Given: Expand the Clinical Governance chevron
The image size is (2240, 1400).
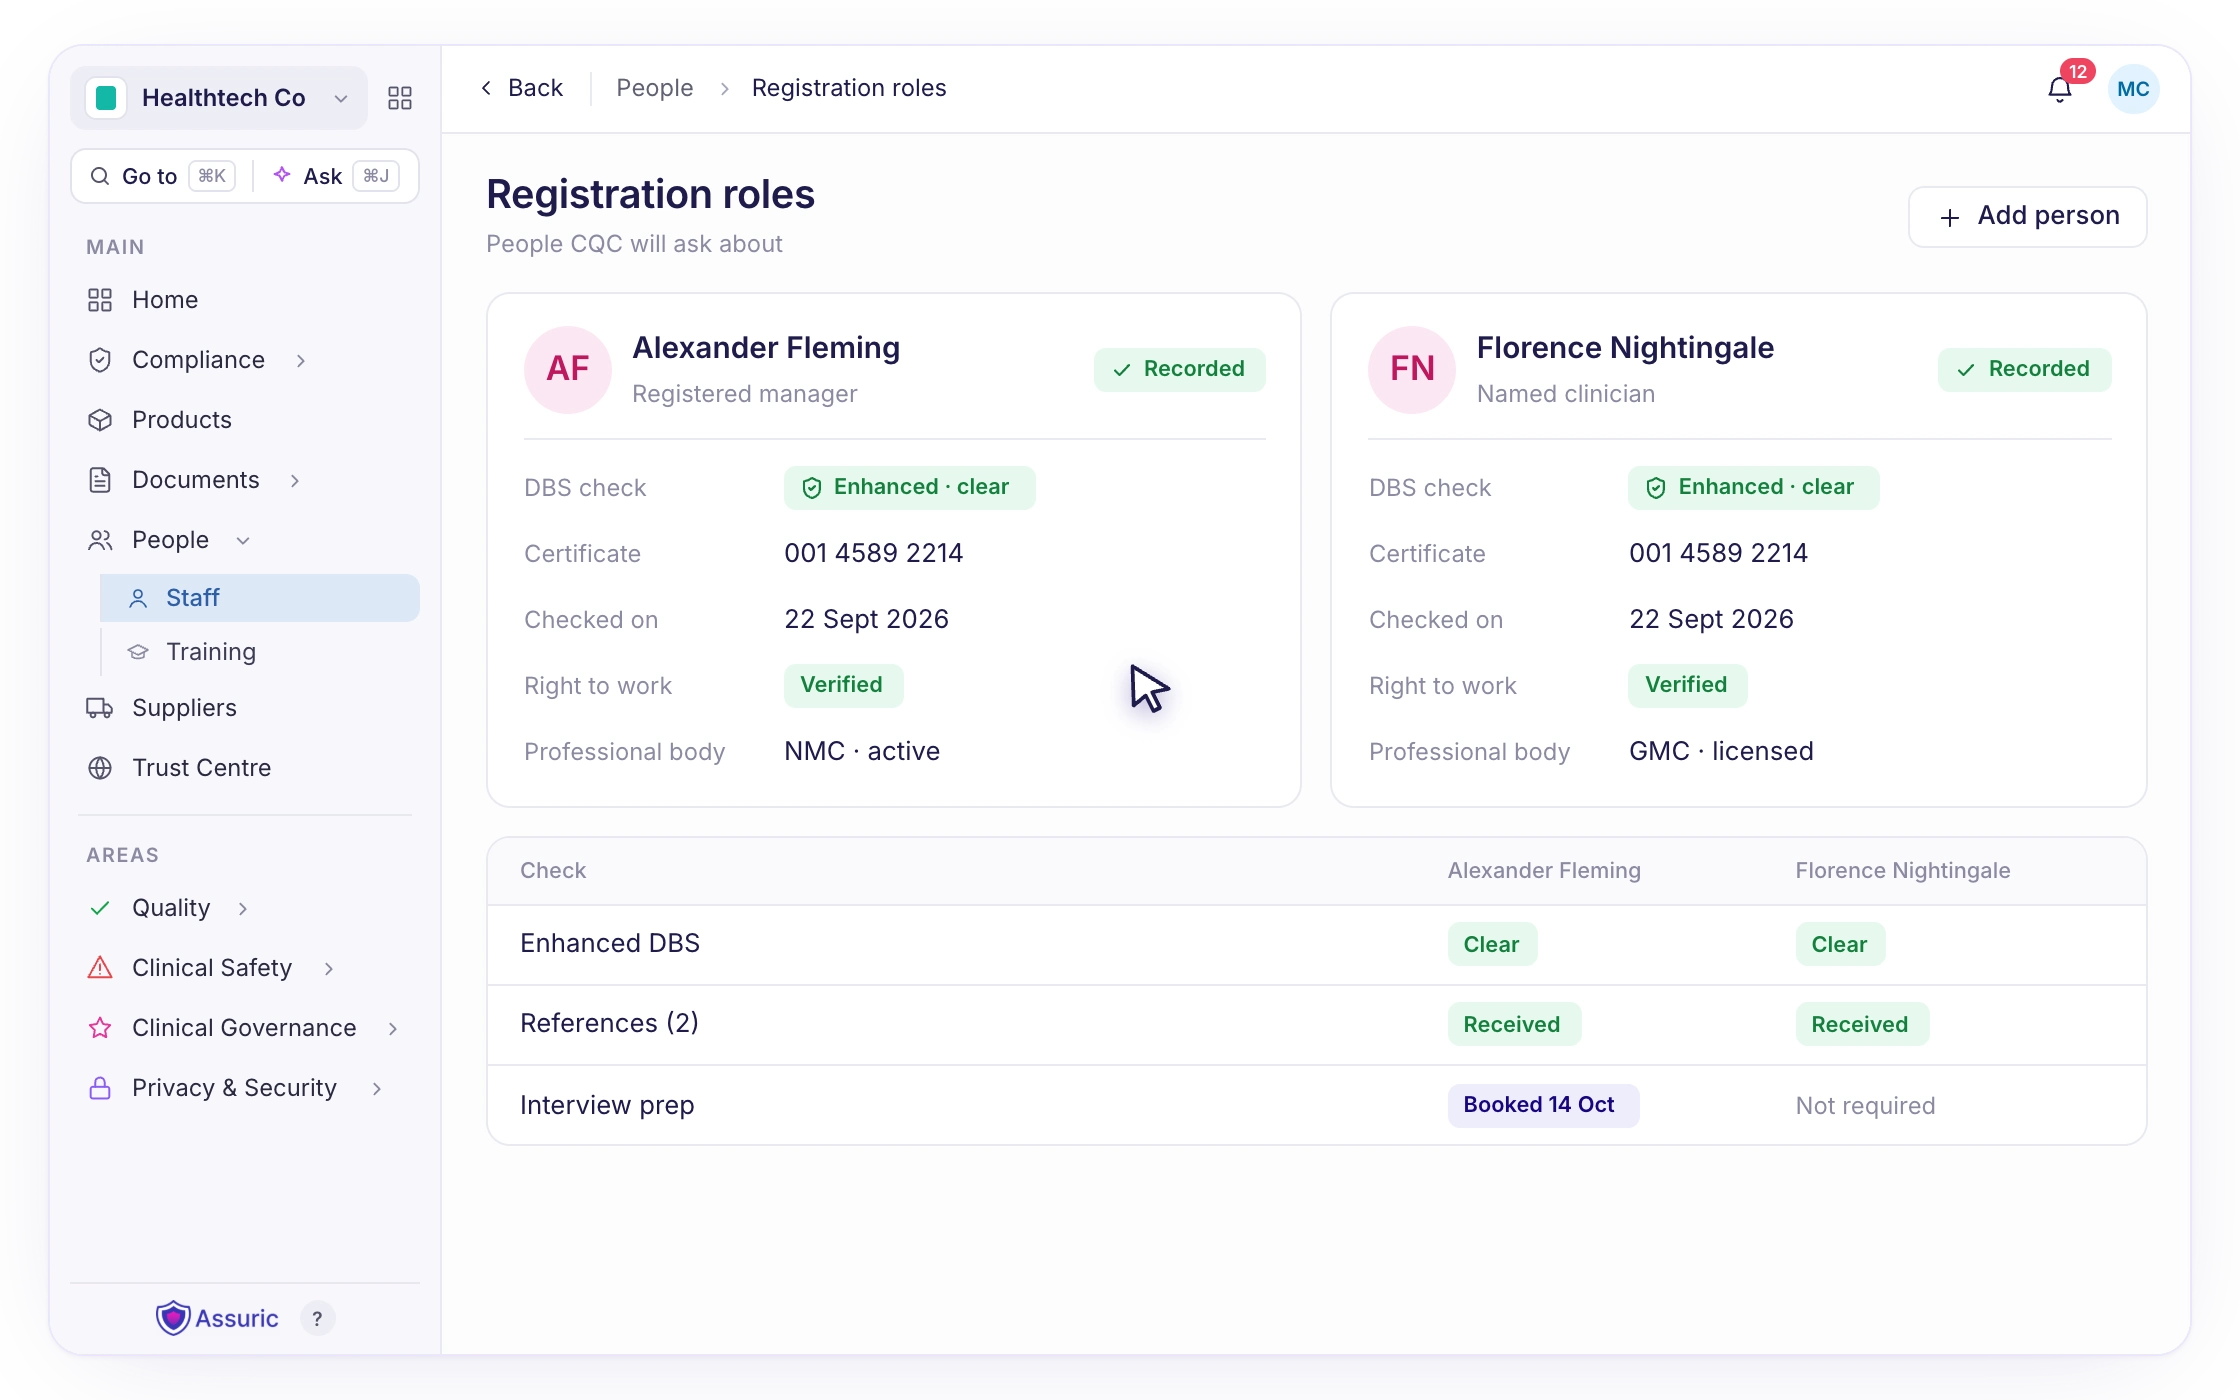Looking at the screenshot, I should [x=393, y=1028].
